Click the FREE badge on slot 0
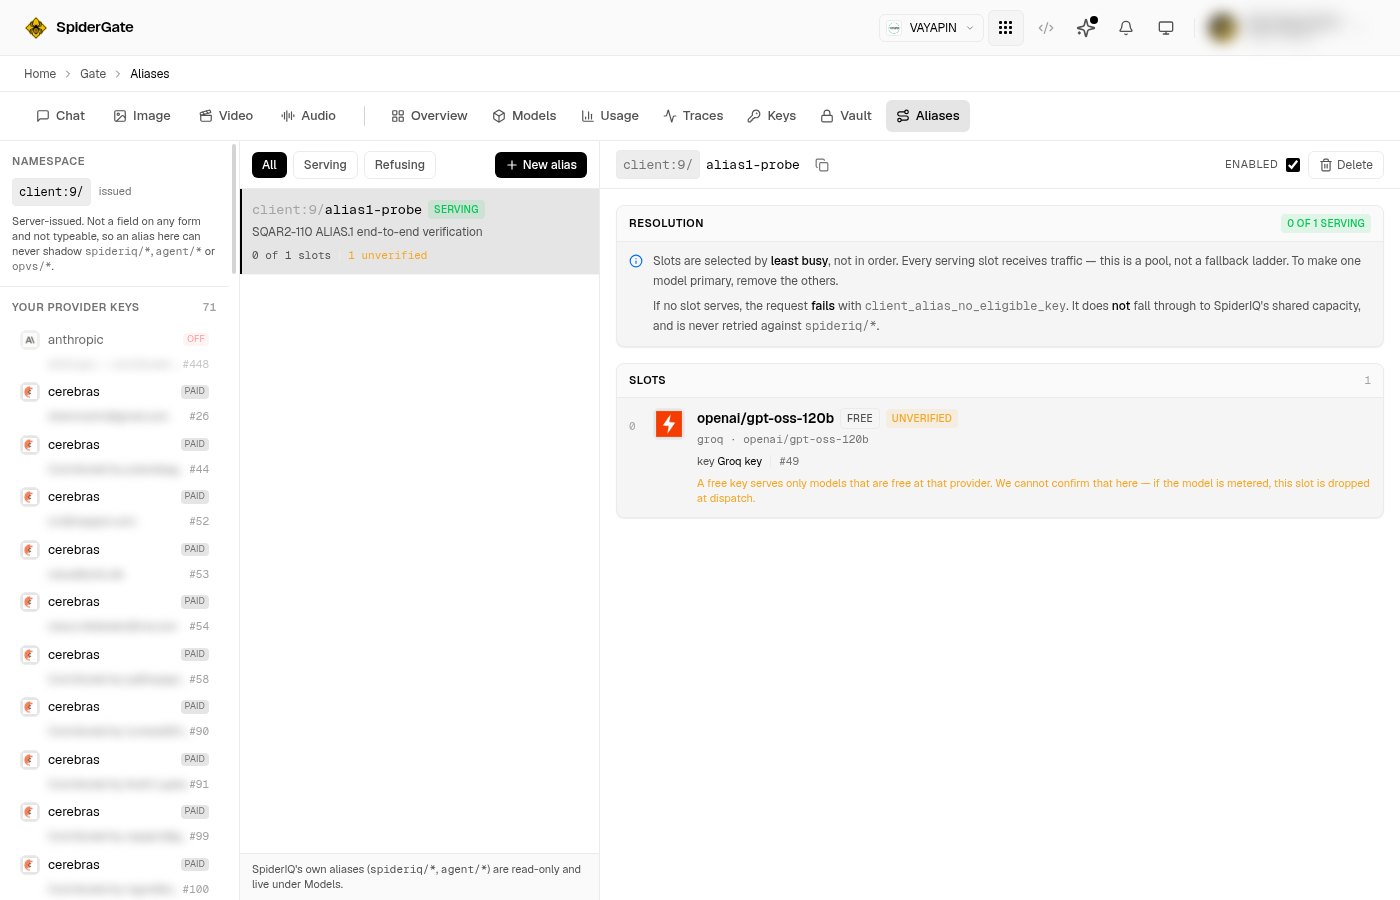Image resolution: width=1400 pixels, height=900 pixels. [x=860, y=419]
